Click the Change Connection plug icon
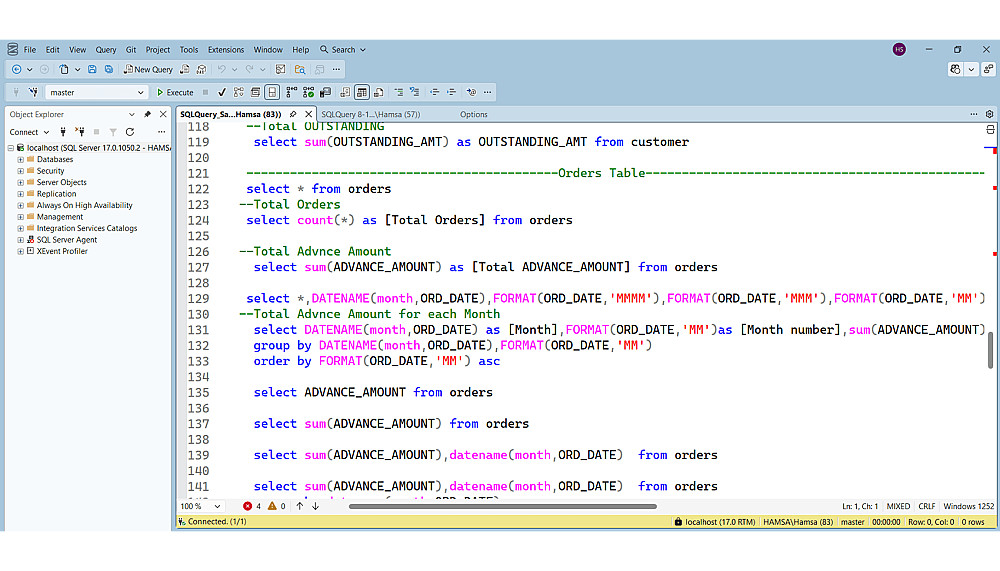The width and height of the screenshot is (1000, 571). pyautogui.click(x=33, y=93)
